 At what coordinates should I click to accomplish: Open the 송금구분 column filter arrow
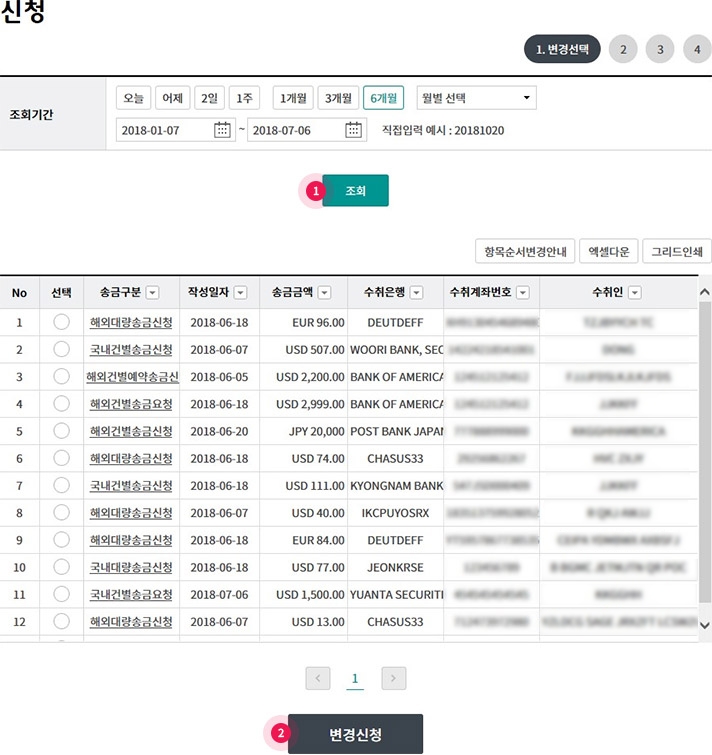[152, 293]
